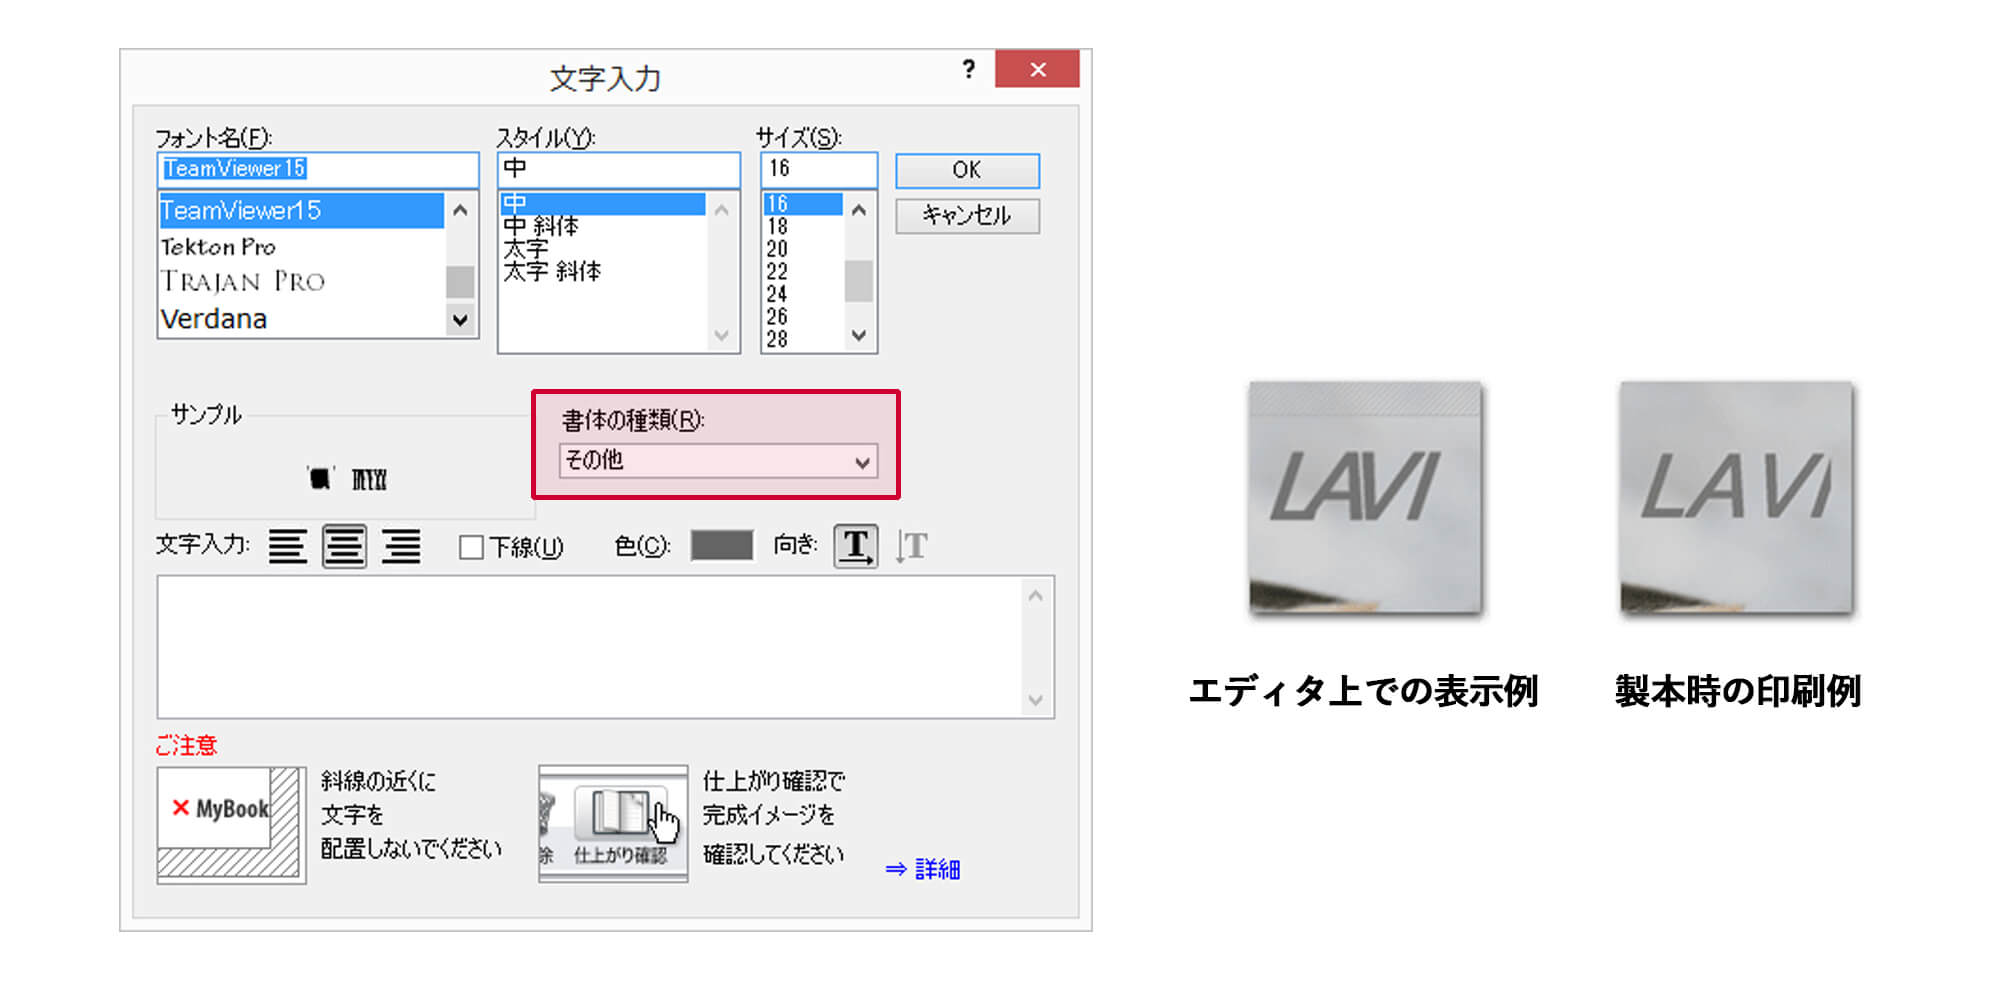Select size 16 in list

coord(803,204)
